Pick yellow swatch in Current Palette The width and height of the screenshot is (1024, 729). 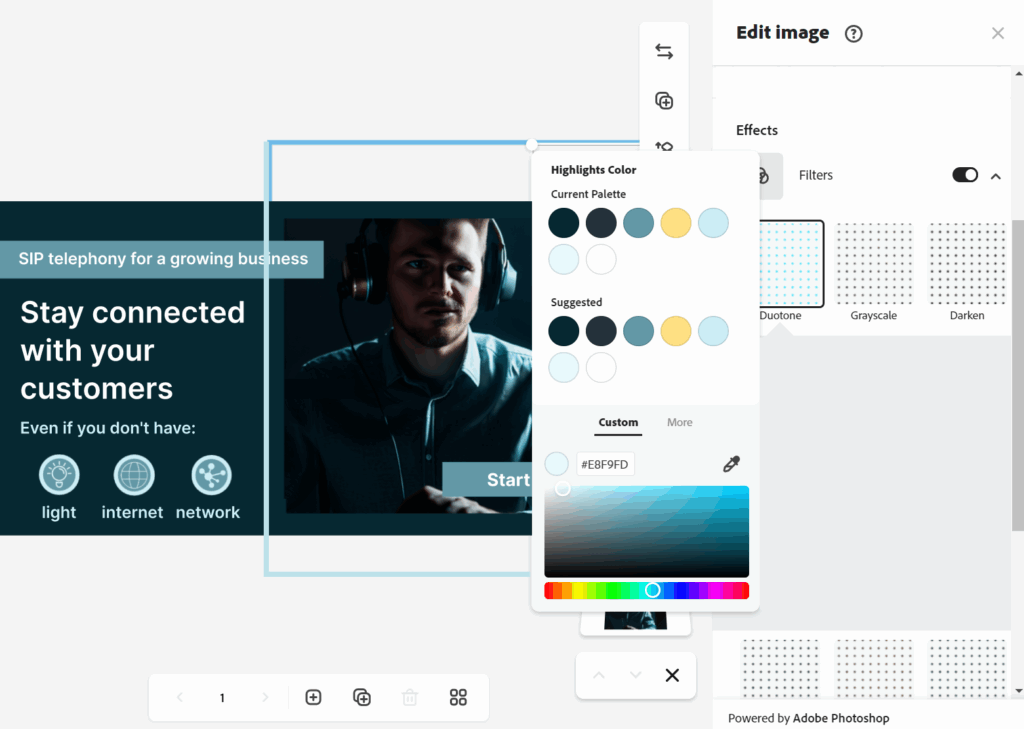pyautogui.click(x=676, y=223)
